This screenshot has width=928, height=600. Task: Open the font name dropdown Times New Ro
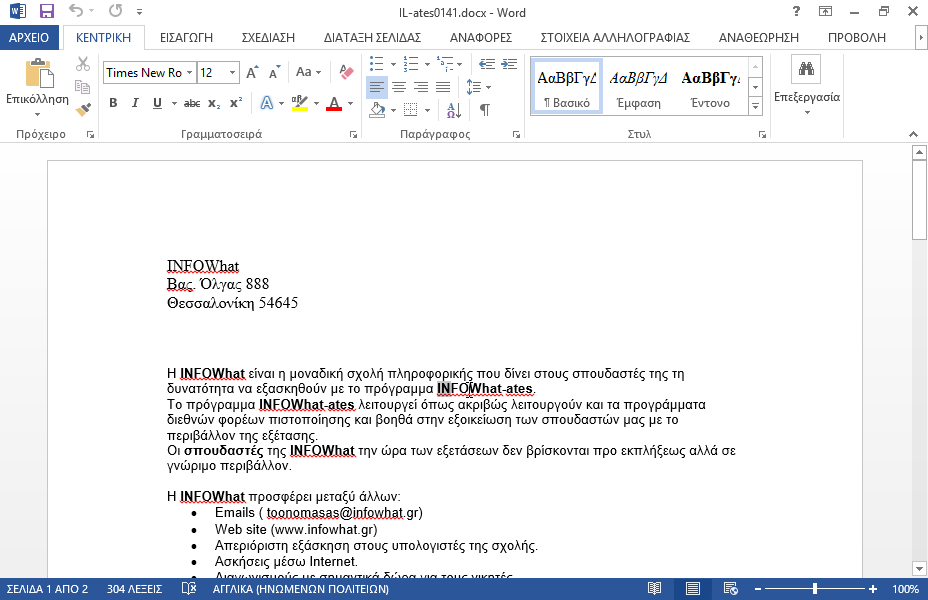(x=189, y=73)
